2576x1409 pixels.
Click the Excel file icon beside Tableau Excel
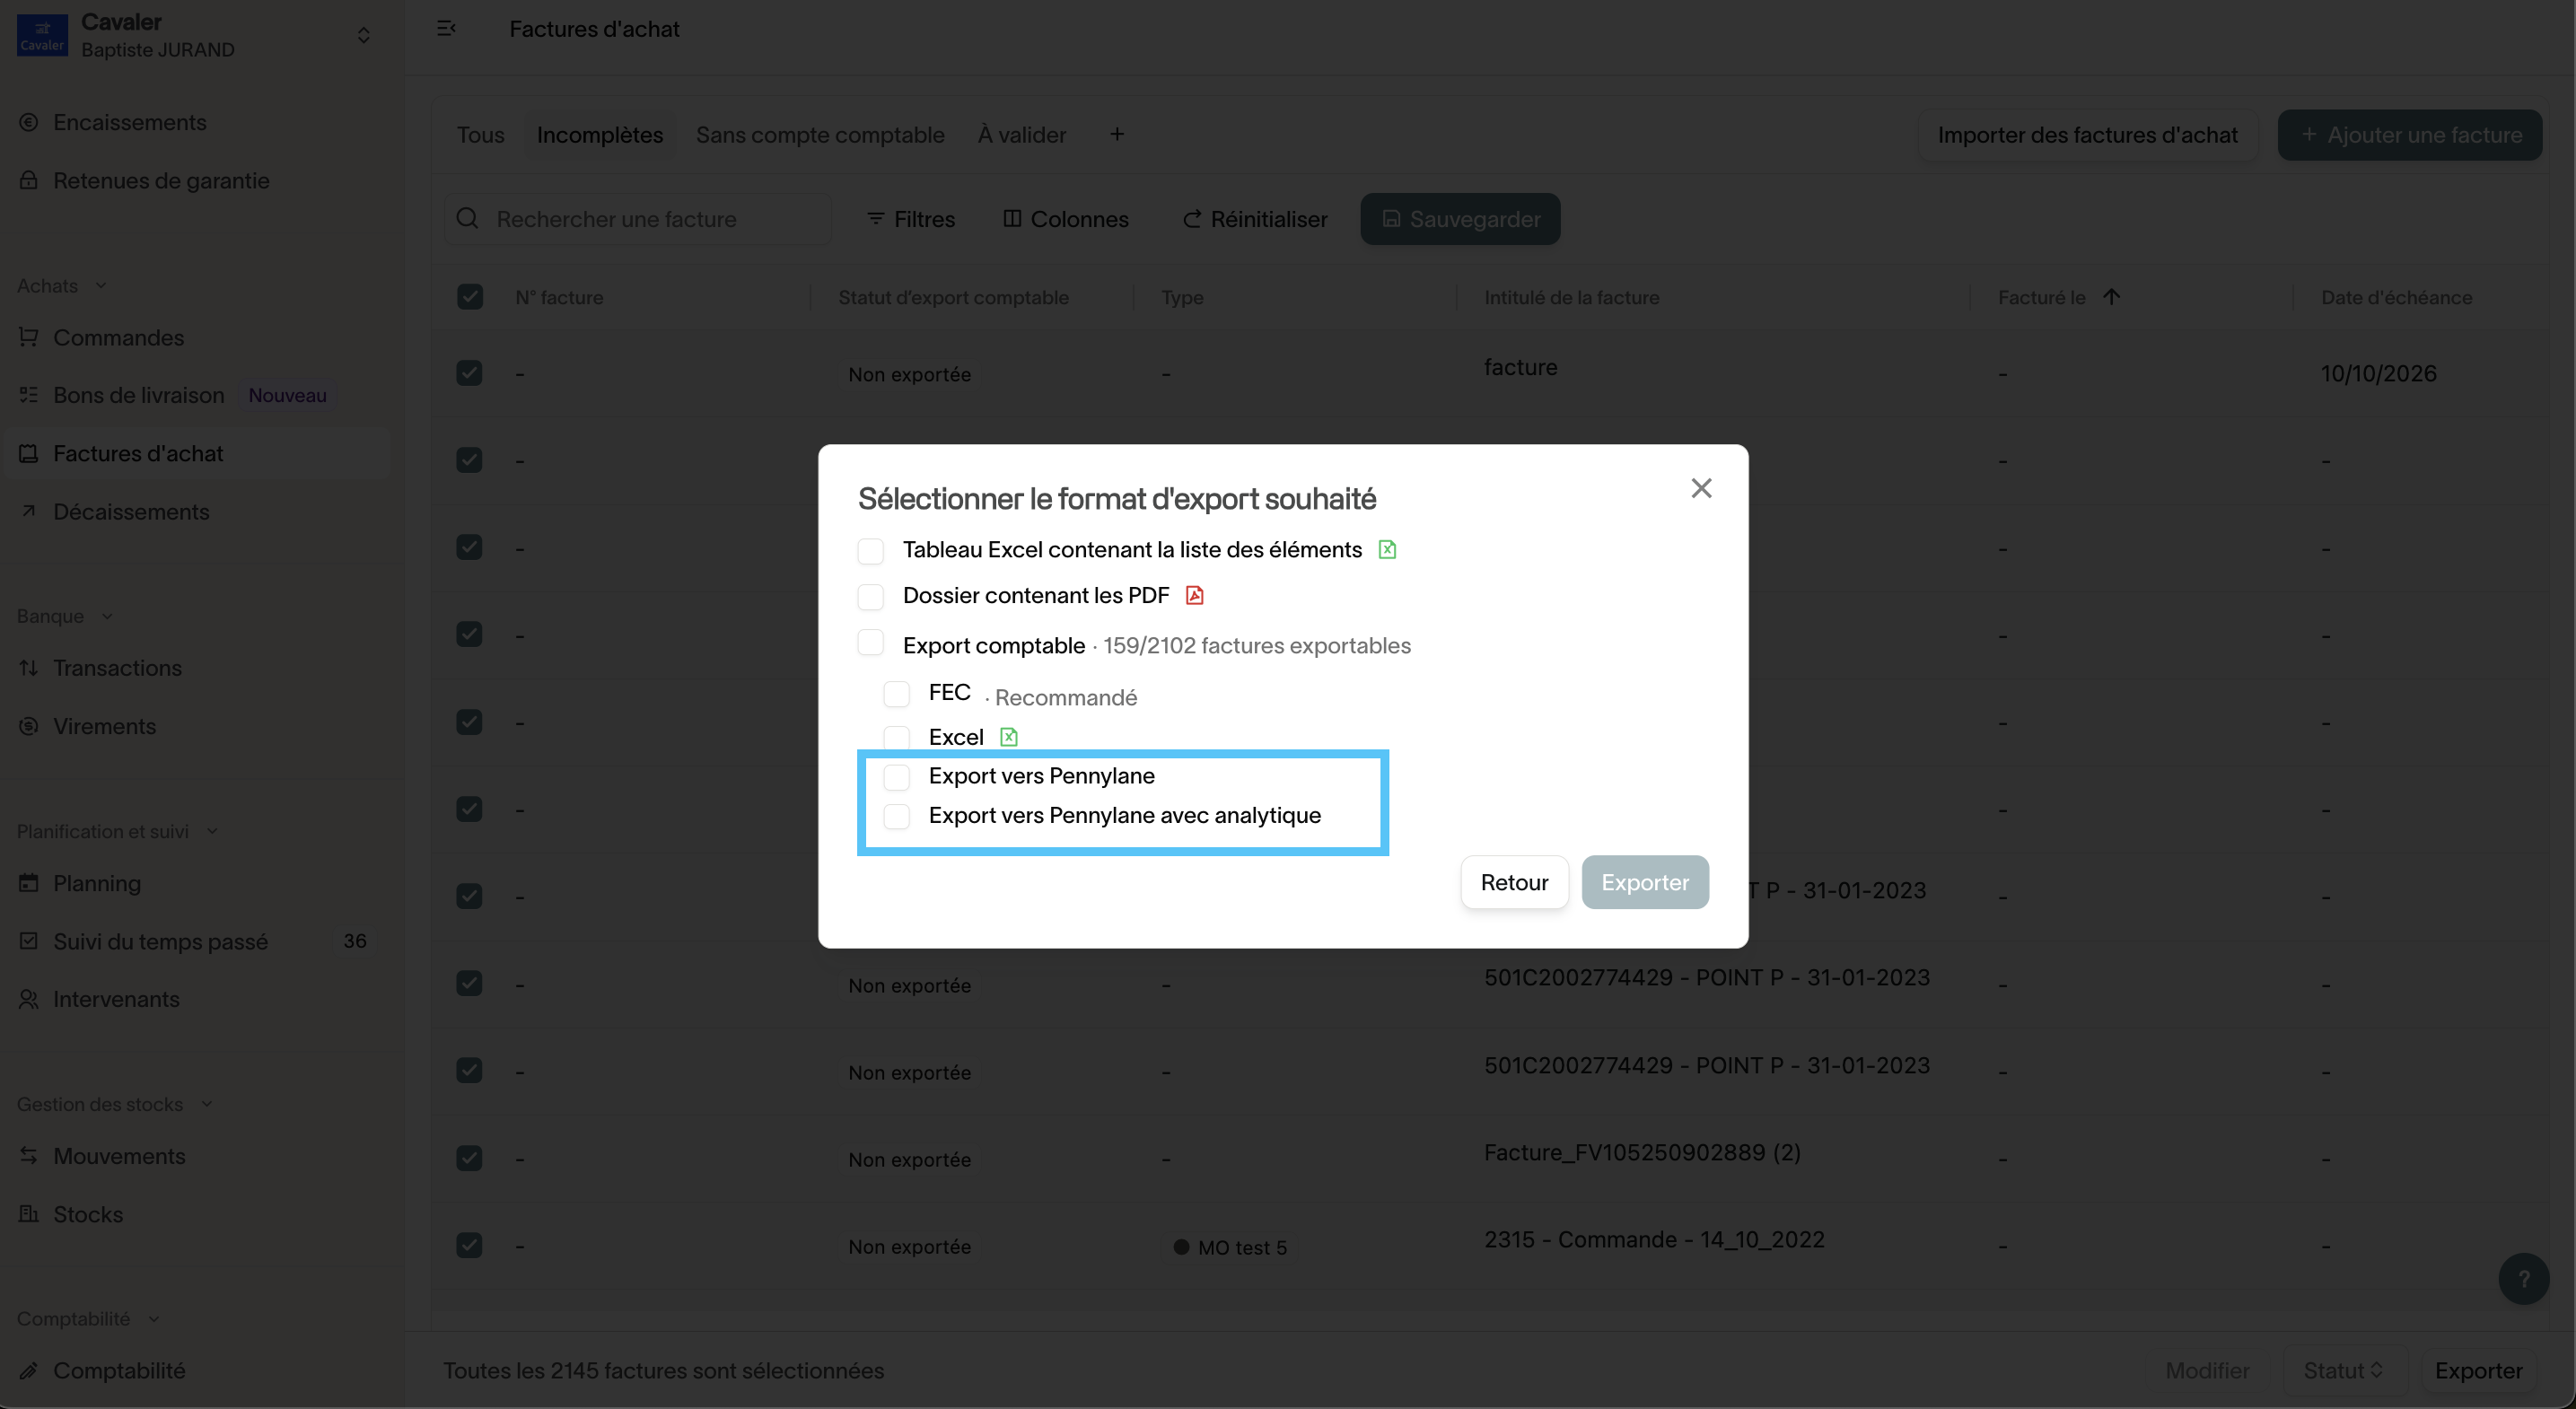1387,550
